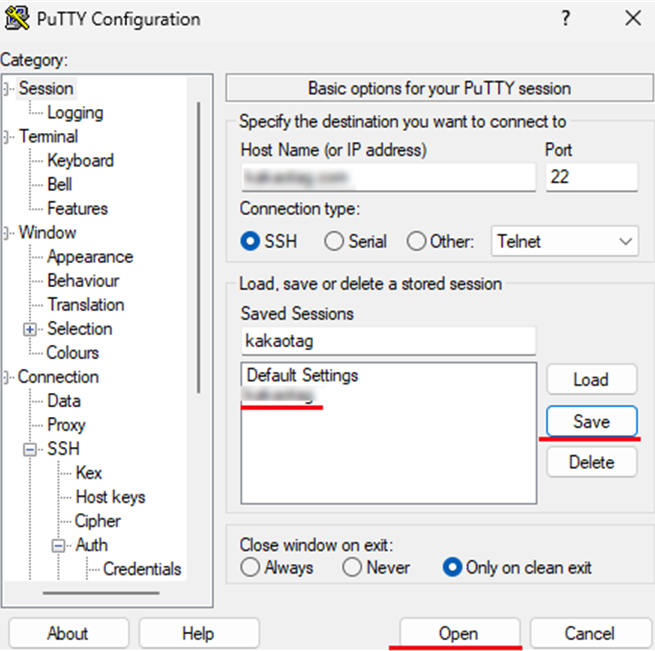This screenshot has width=655, height=651.
Task: Open Colours settings in the tree
Action: pos(73,353)
